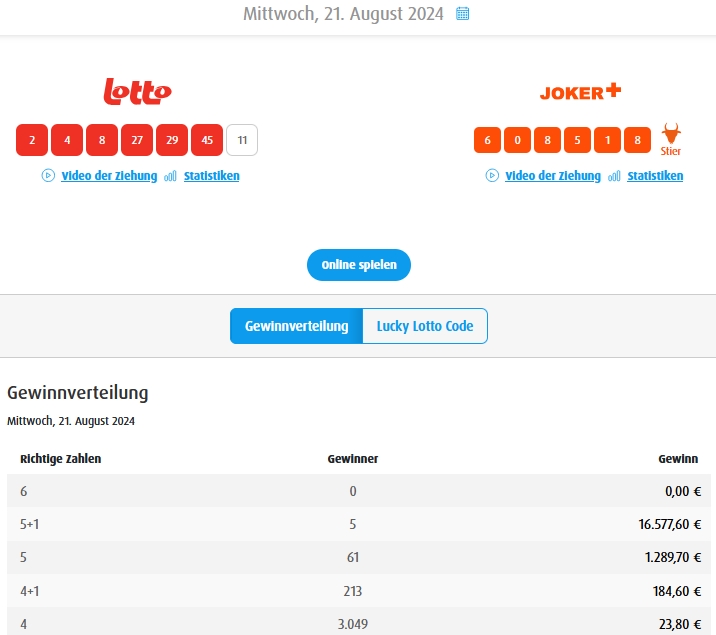Click Lotto ball number 29

172,140
